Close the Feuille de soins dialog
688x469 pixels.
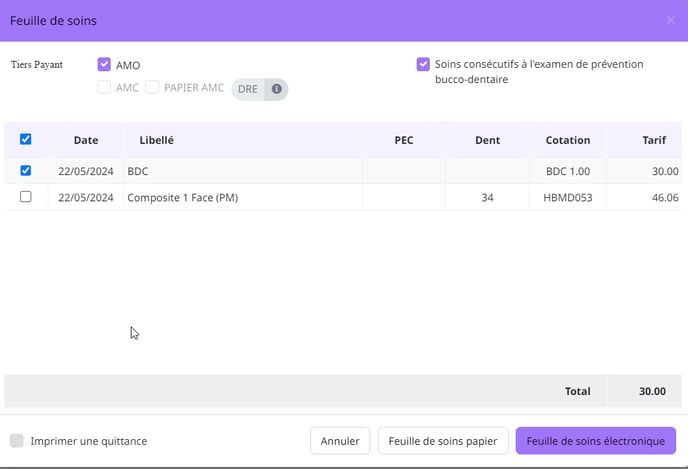(x=670, y=20)
